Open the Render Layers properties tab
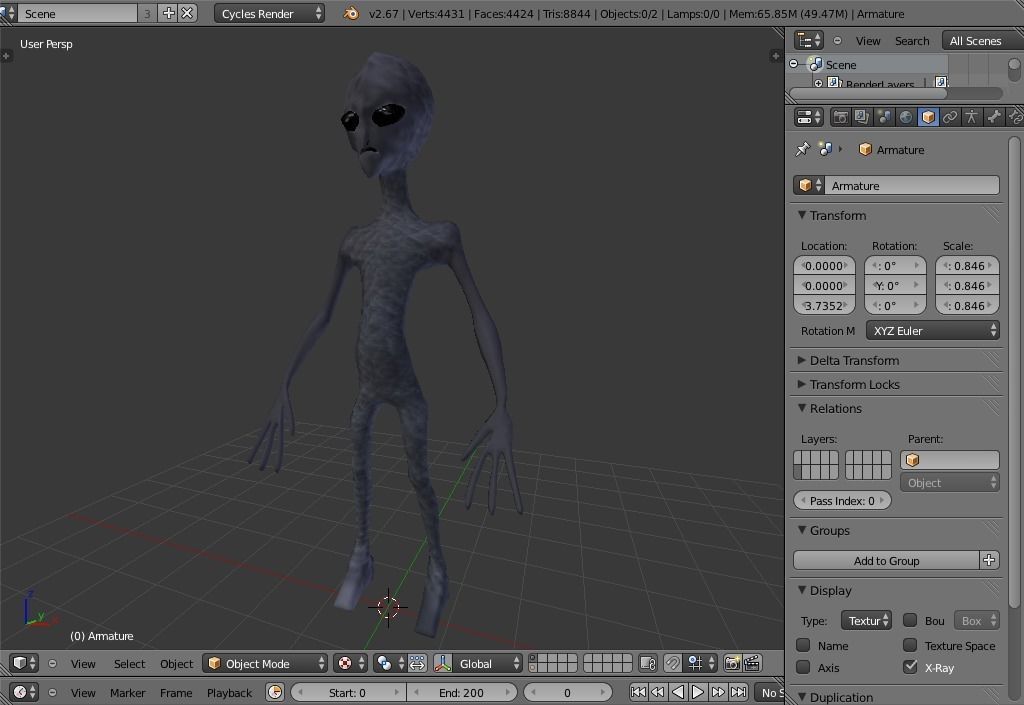1024x705 pixels. 862,117
